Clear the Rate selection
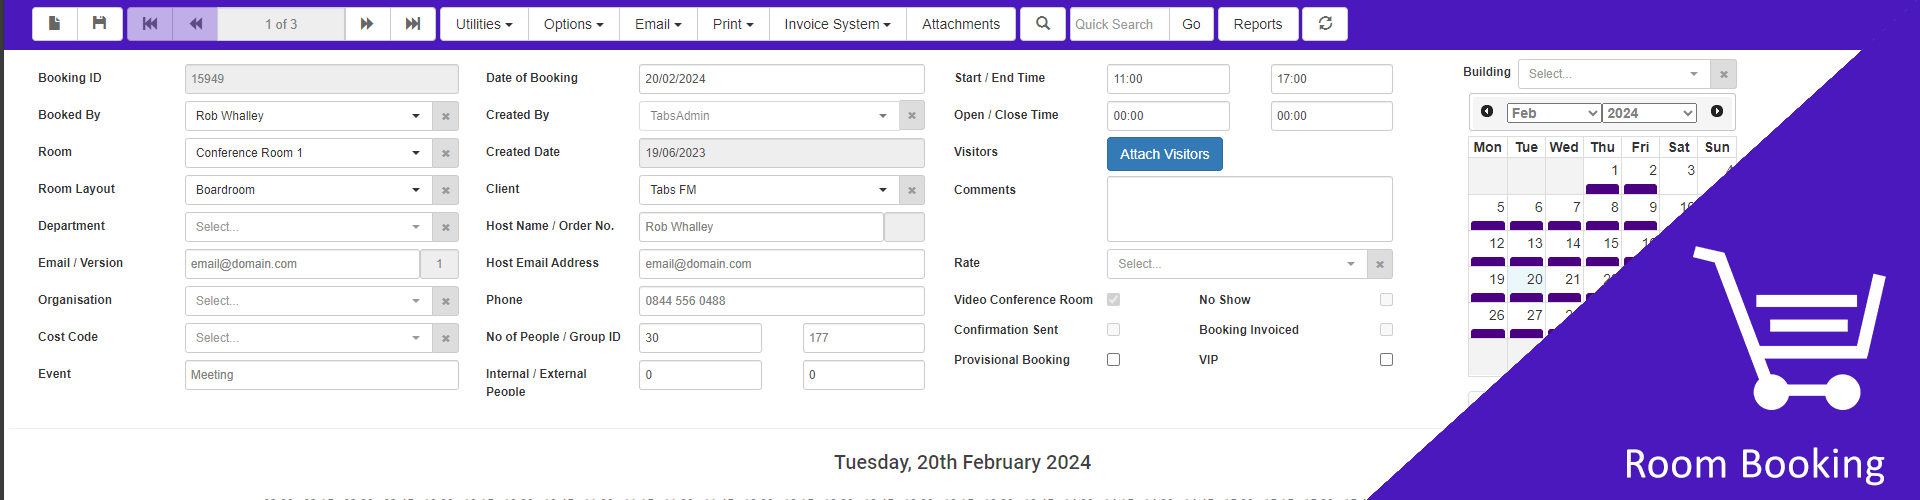1920x500 pixels. point(1380,264)
